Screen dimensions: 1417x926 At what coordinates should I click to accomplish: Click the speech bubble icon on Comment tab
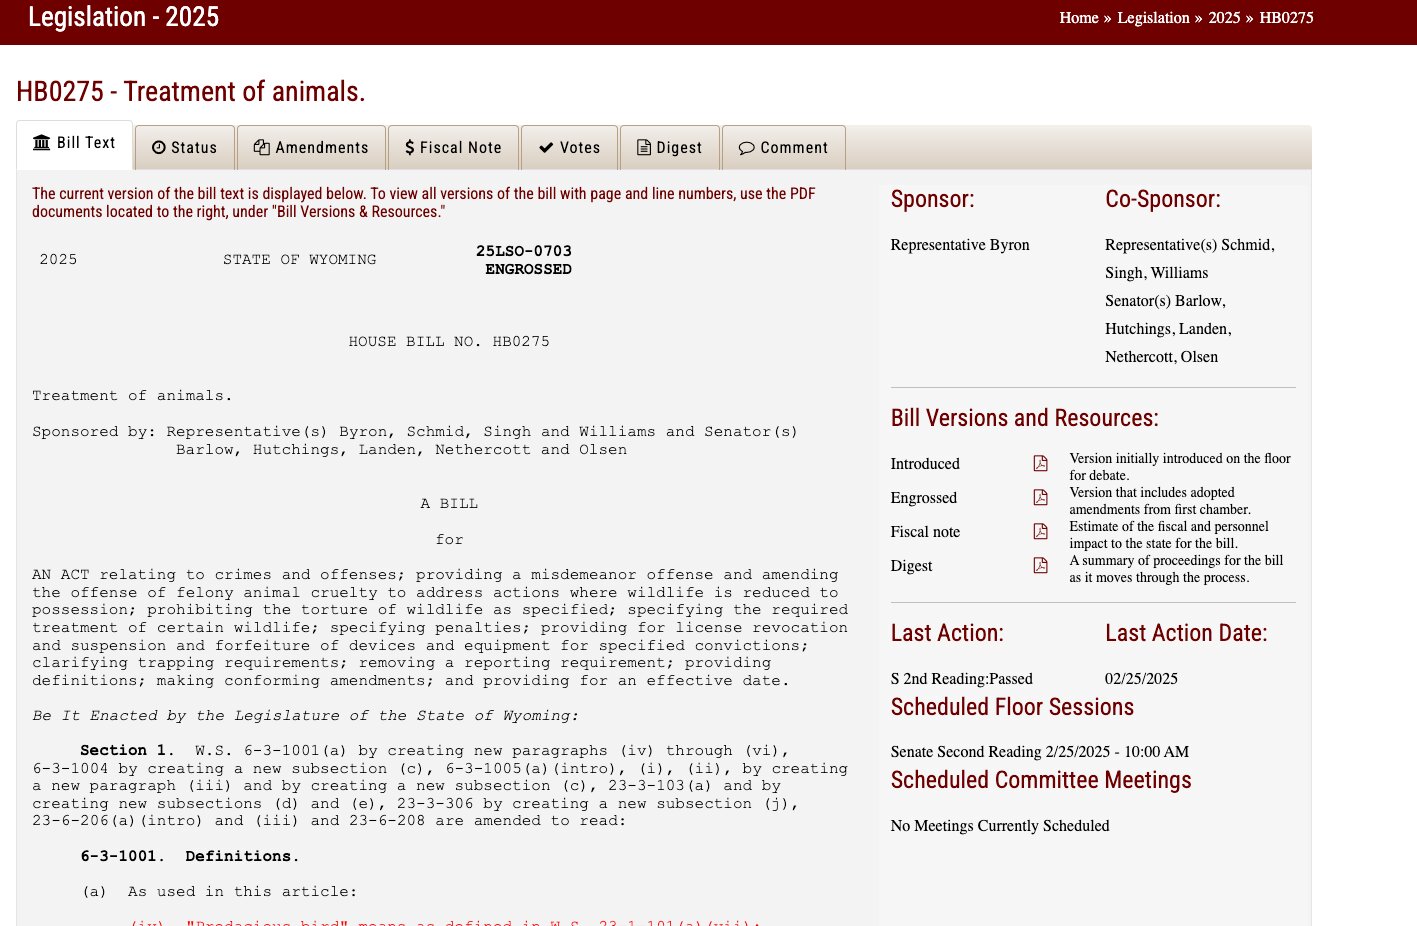click(x=746, y=147)
